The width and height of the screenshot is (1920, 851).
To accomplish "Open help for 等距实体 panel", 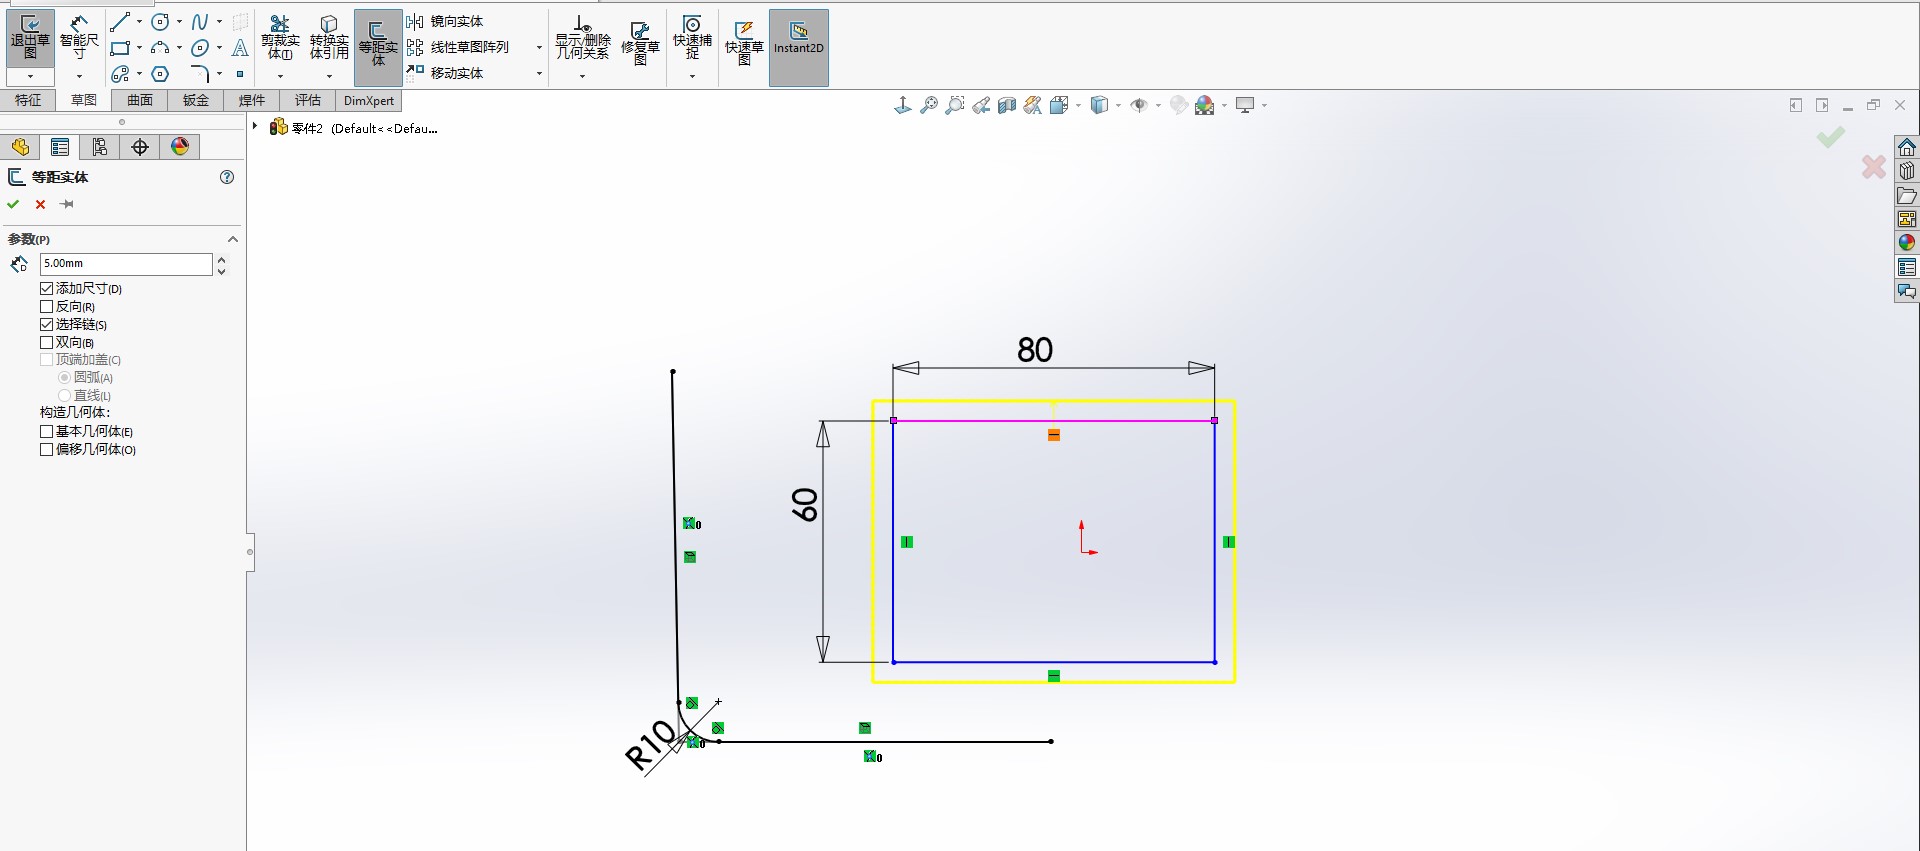I will [x=227, y=177].
